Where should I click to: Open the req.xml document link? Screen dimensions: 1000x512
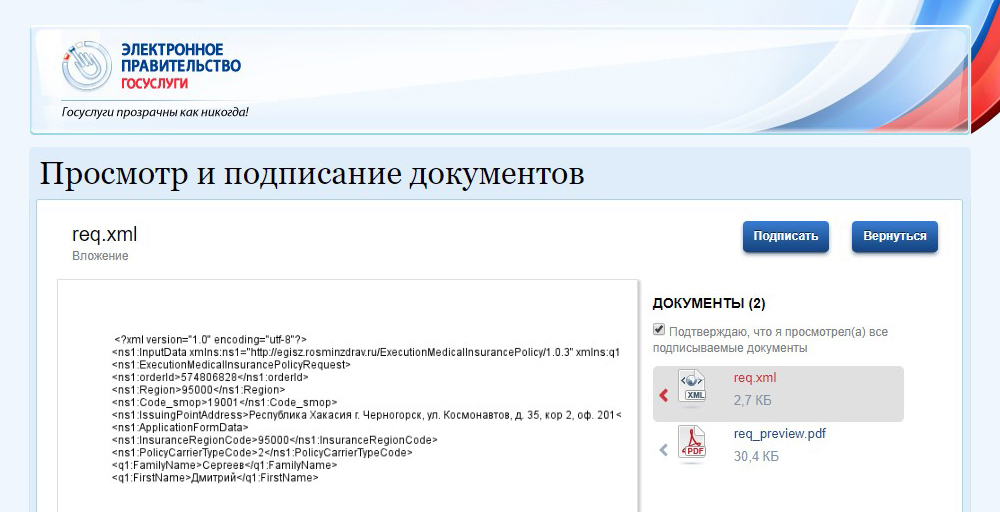pos(754,378)
